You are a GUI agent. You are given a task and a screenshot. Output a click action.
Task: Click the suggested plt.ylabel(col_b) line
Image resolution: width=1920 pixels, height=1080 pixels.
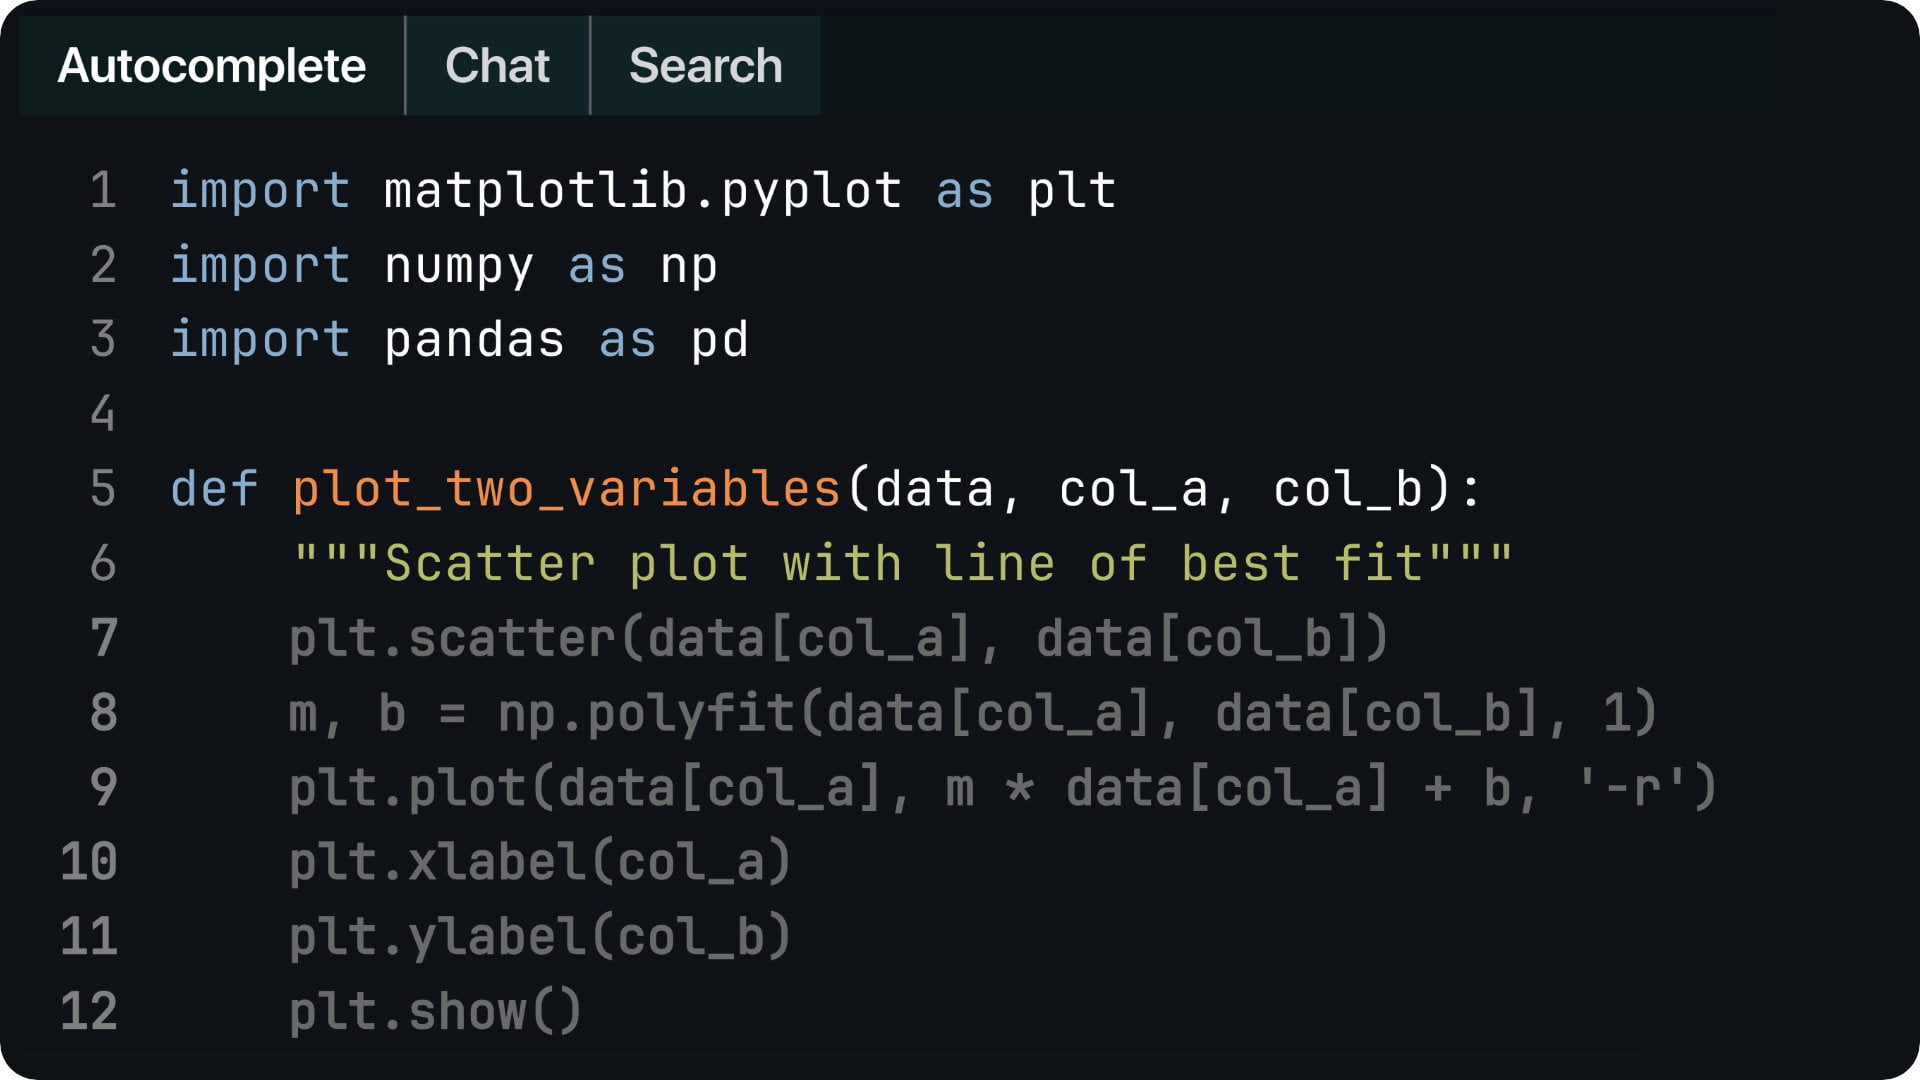point(540,937)
